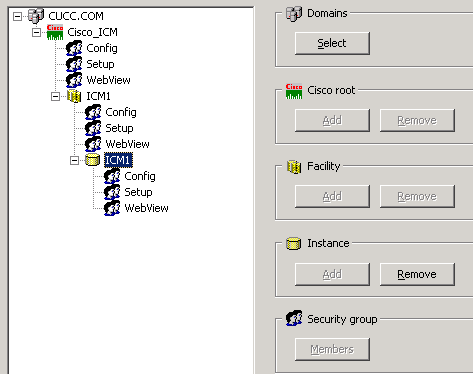
Task: Click the Setup group icon under ICM1 facility
Action: point(93,128)
